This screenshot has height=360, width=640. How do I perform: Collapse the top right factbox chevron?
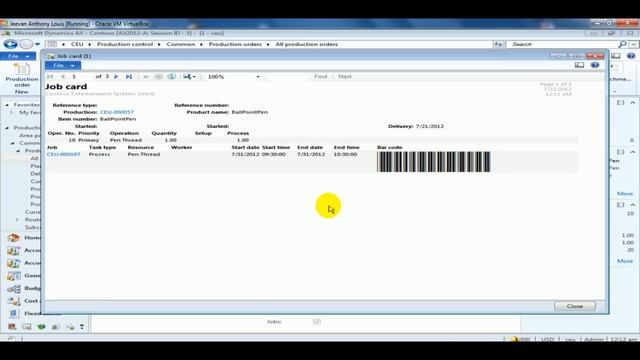pos(633,102)
